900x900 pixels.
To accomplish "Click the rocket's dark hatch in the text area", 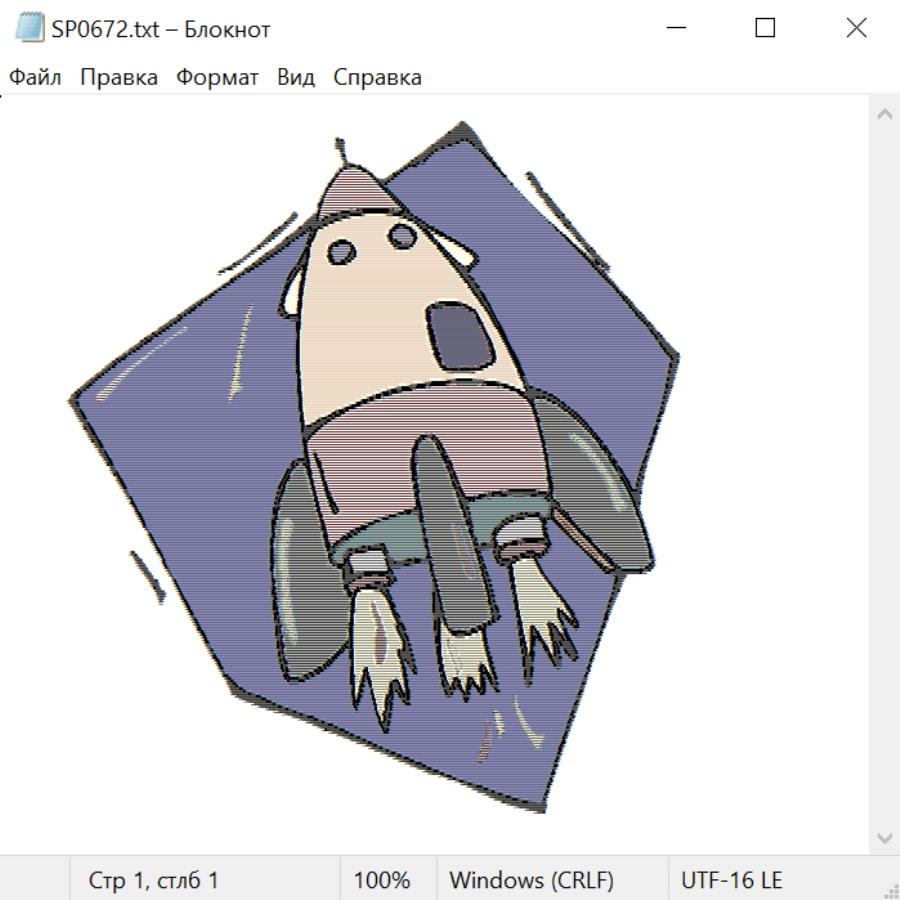I will click(x=458, y=337).
